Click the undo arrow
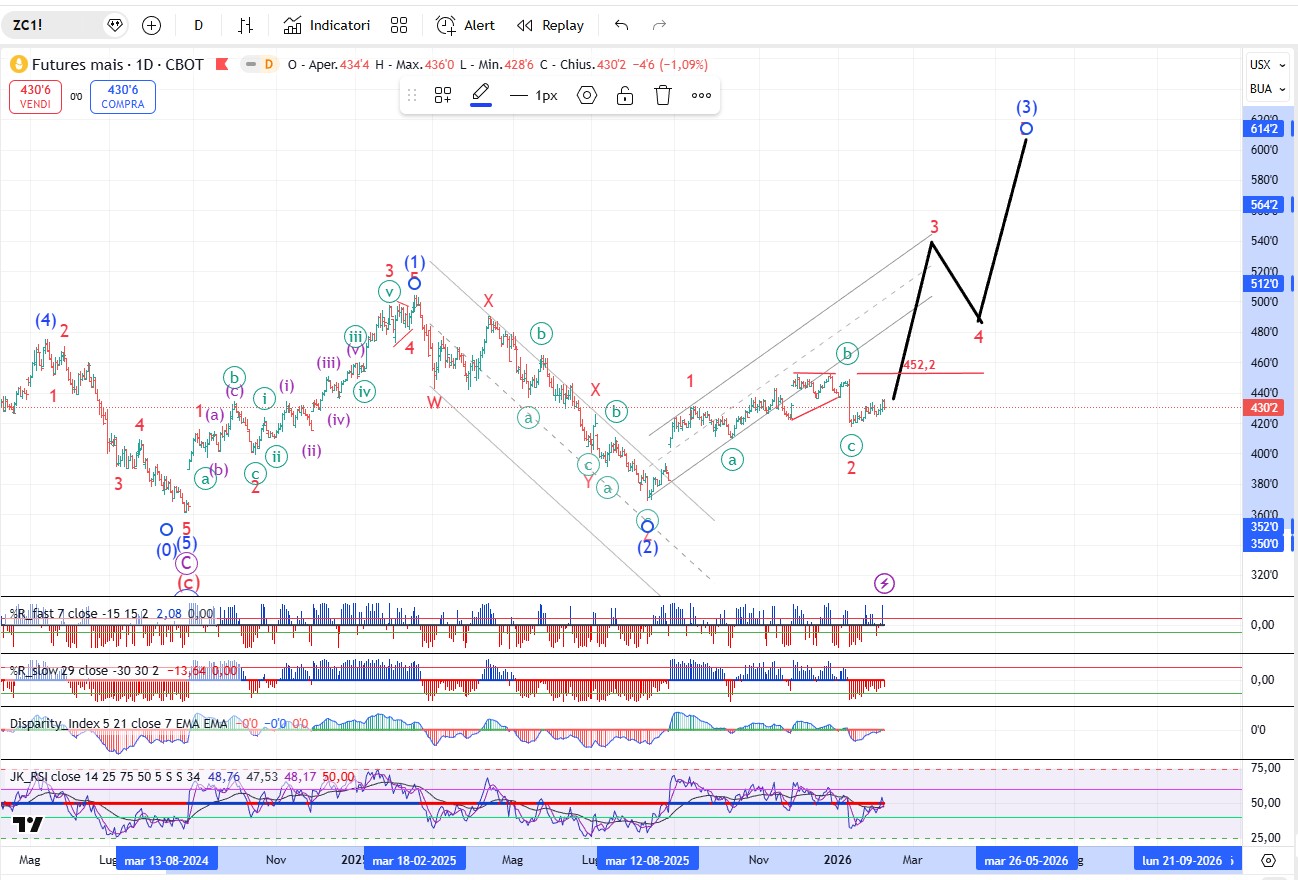This screenshot has height=880, width=1298. pyautogui.click(x=622, y=25)
